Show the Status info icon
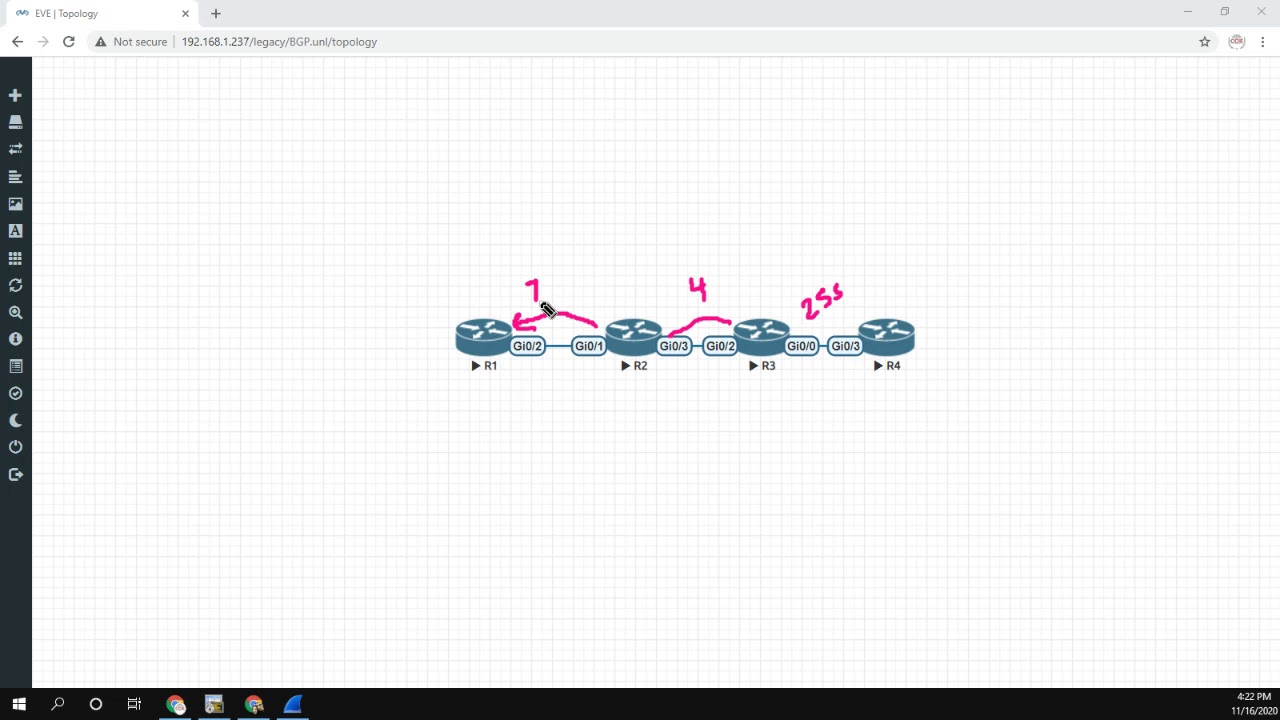 pos(15,339)
